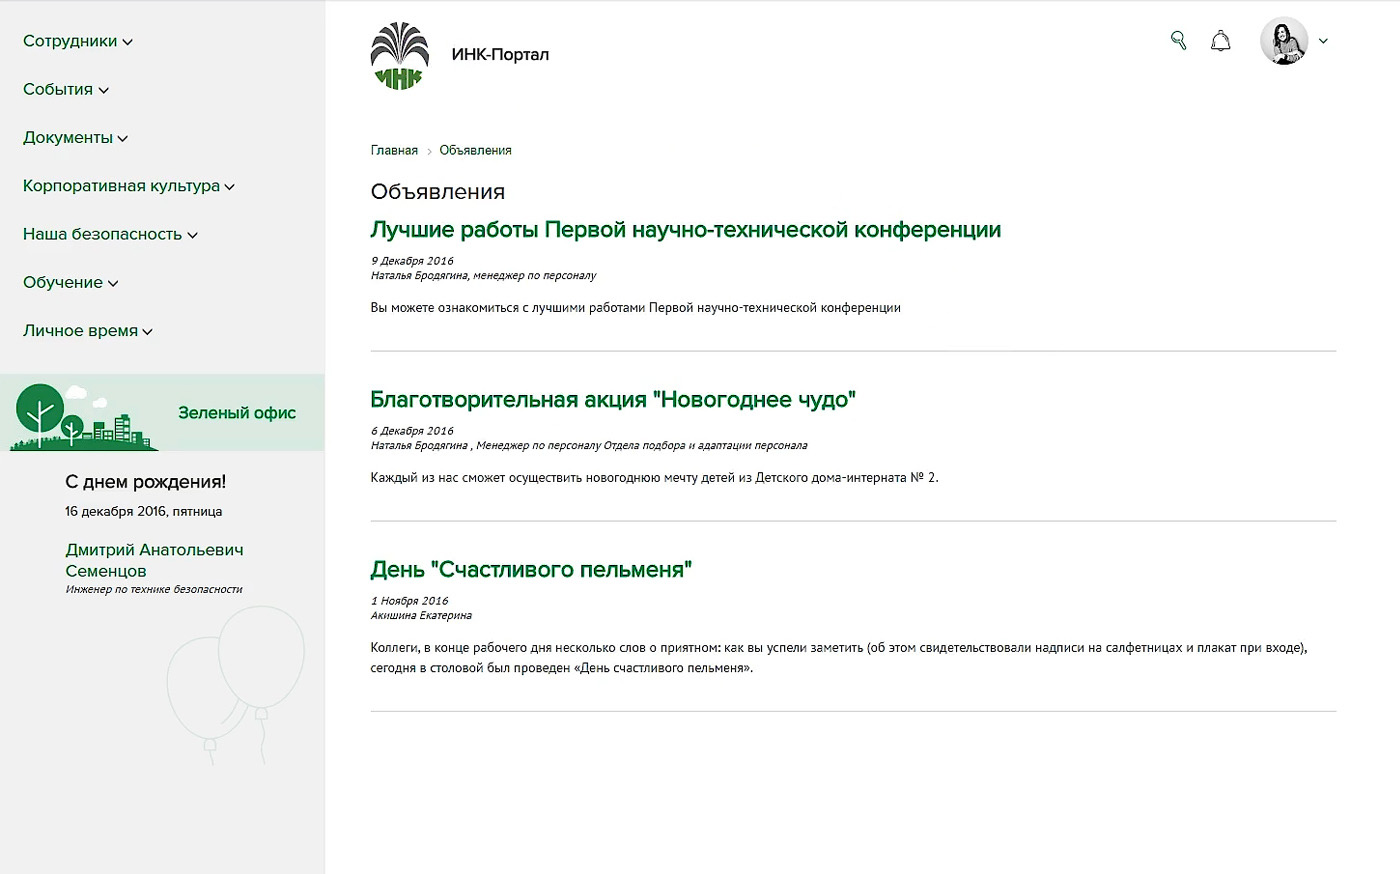
Task: Open the search icon
Action: [1178, 40]
